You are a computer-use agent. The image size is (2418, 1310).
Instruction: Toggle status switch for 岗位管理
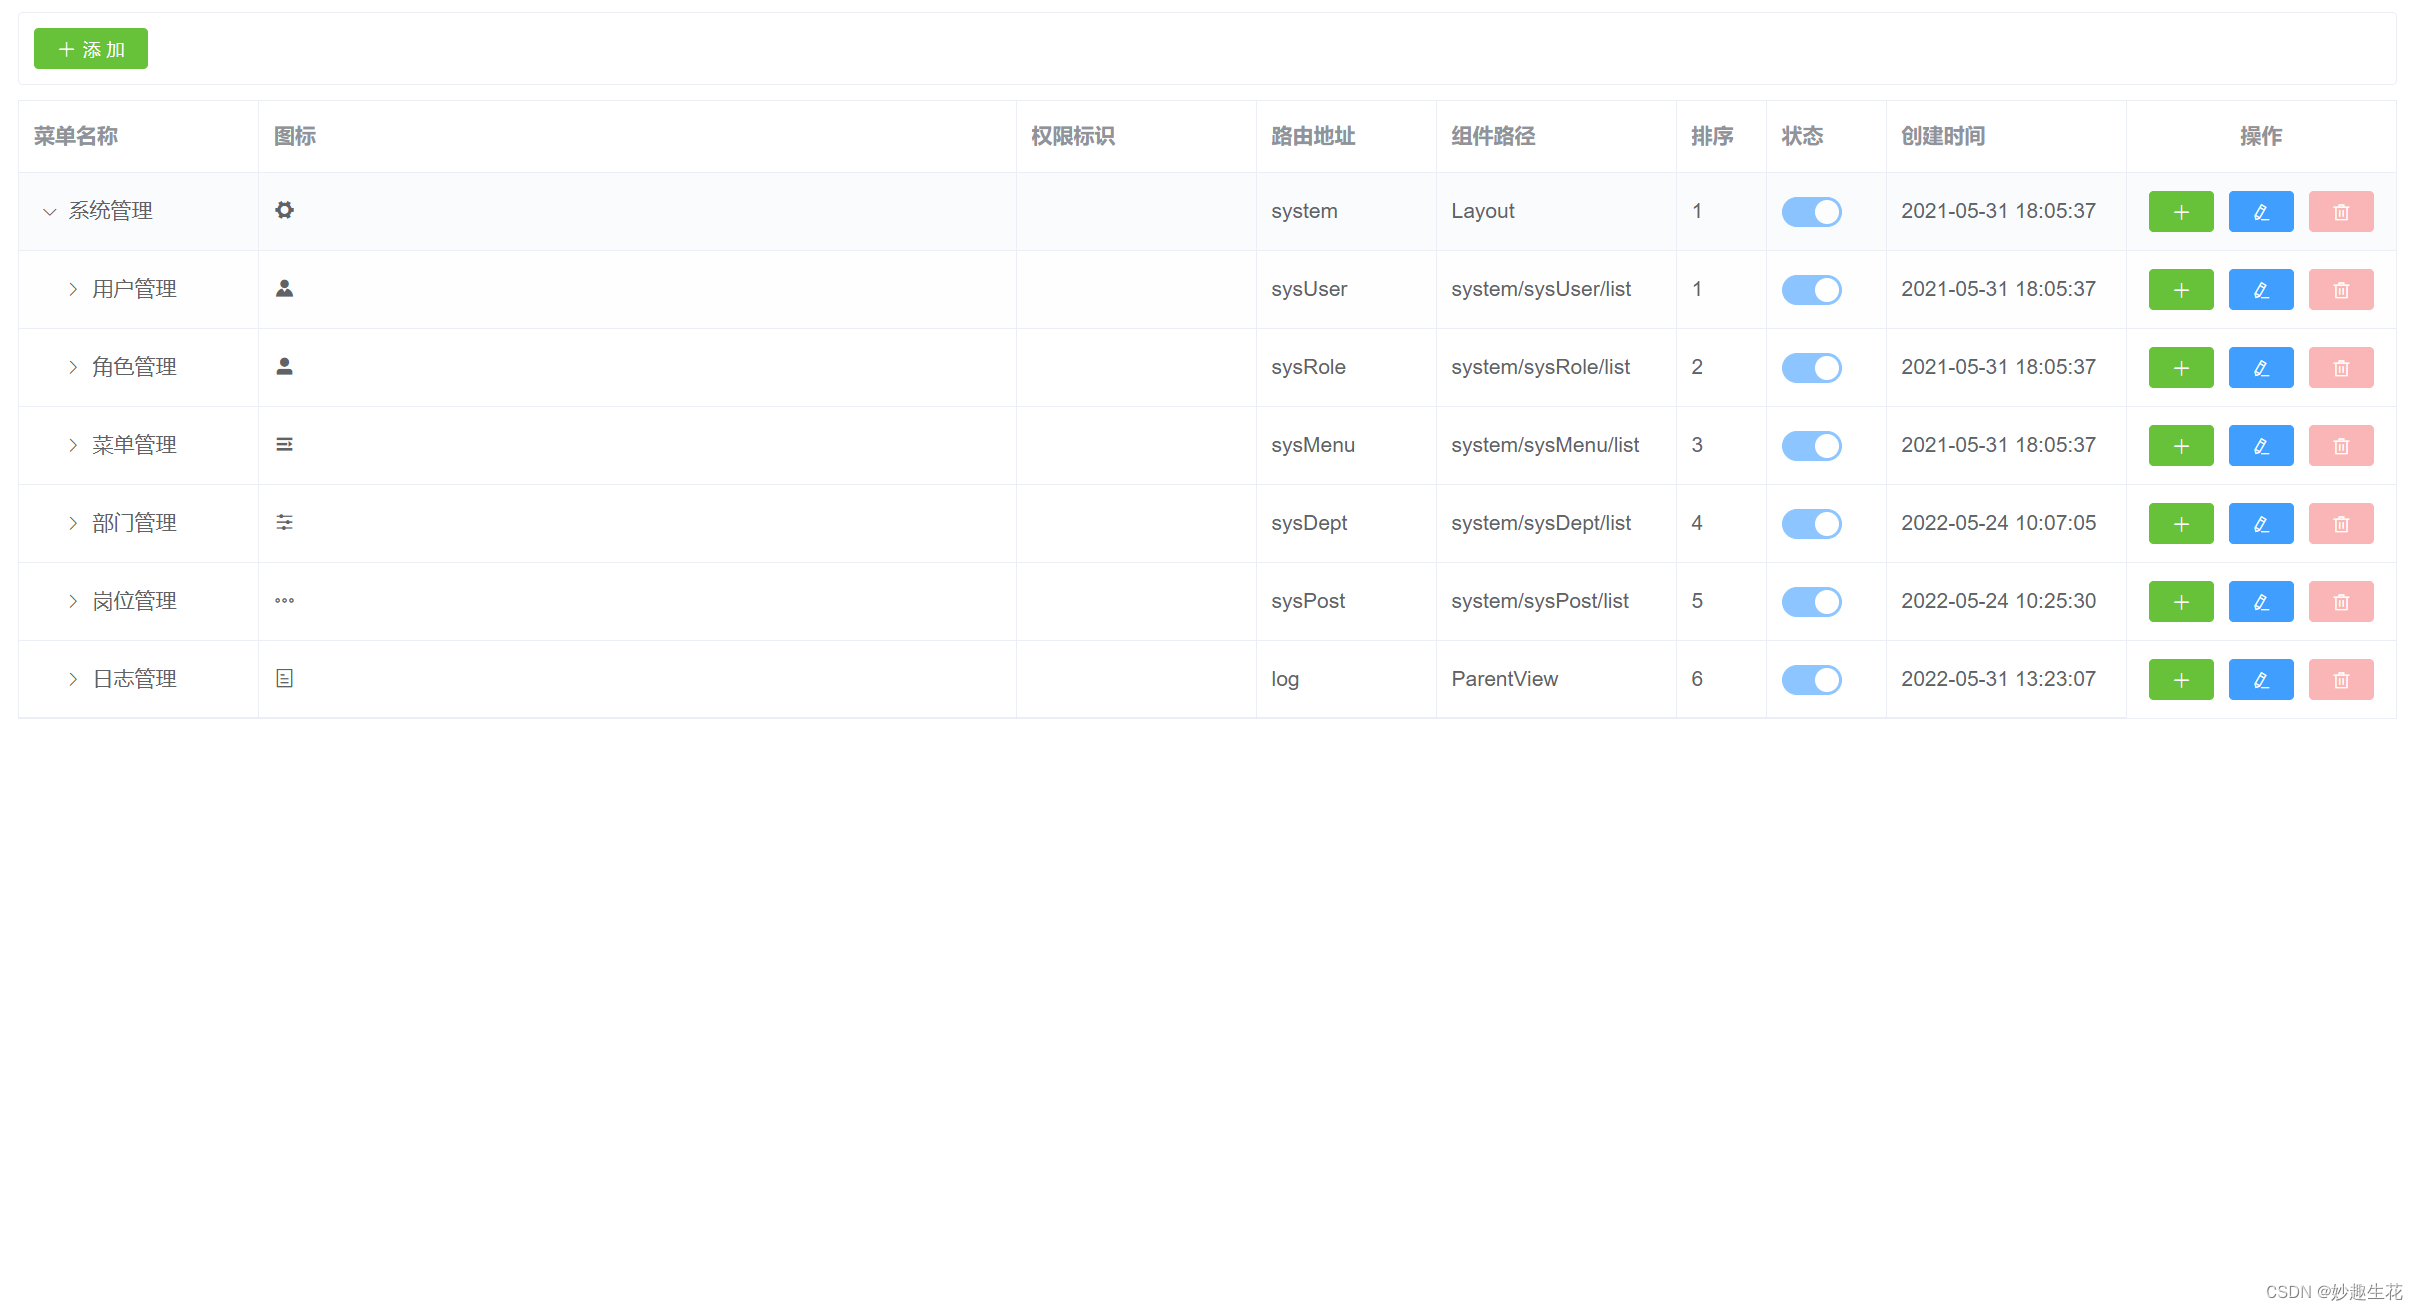coord(1811,602)
